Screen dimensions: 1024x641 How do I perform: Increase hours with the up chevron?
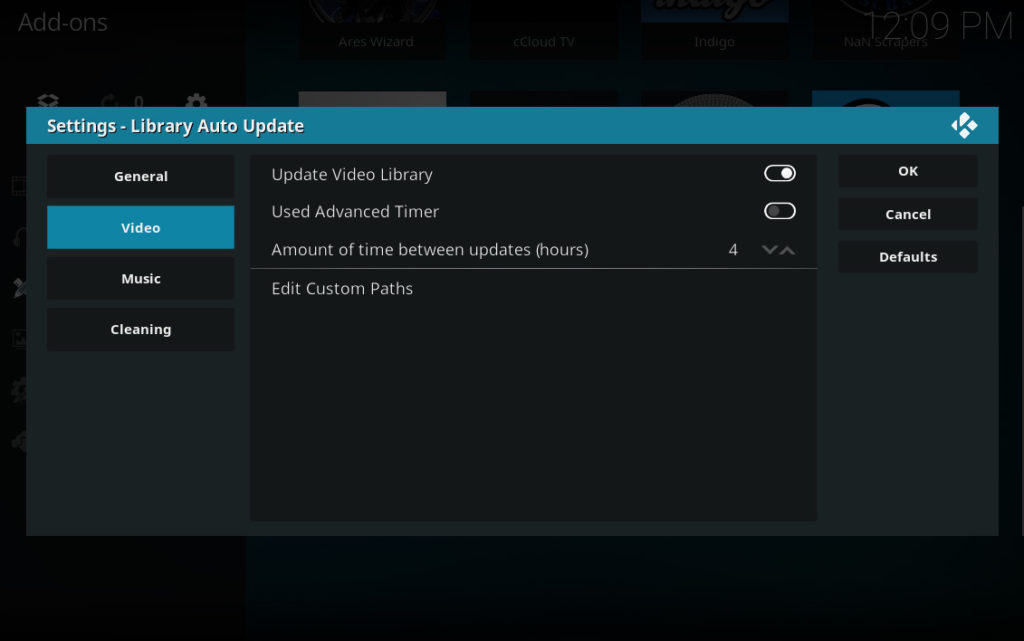coord(789,250)
